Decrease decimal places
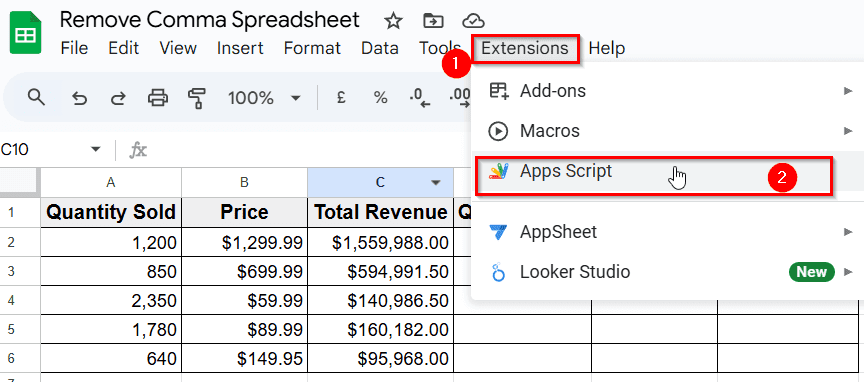864x382 pixels. (419, 98)
